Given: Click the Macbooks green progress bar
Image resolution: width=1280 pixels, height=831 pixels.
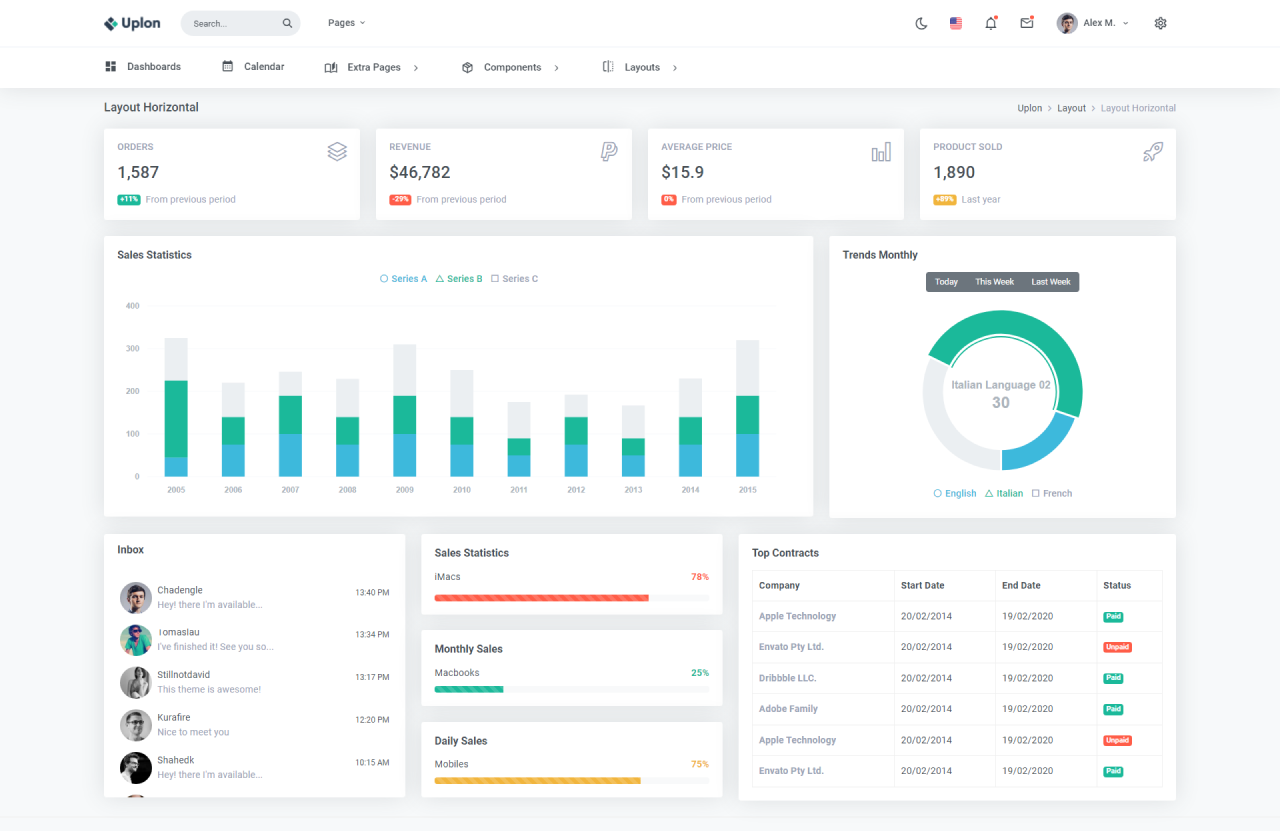Looking at the screenshot, I should click(469, 689).
